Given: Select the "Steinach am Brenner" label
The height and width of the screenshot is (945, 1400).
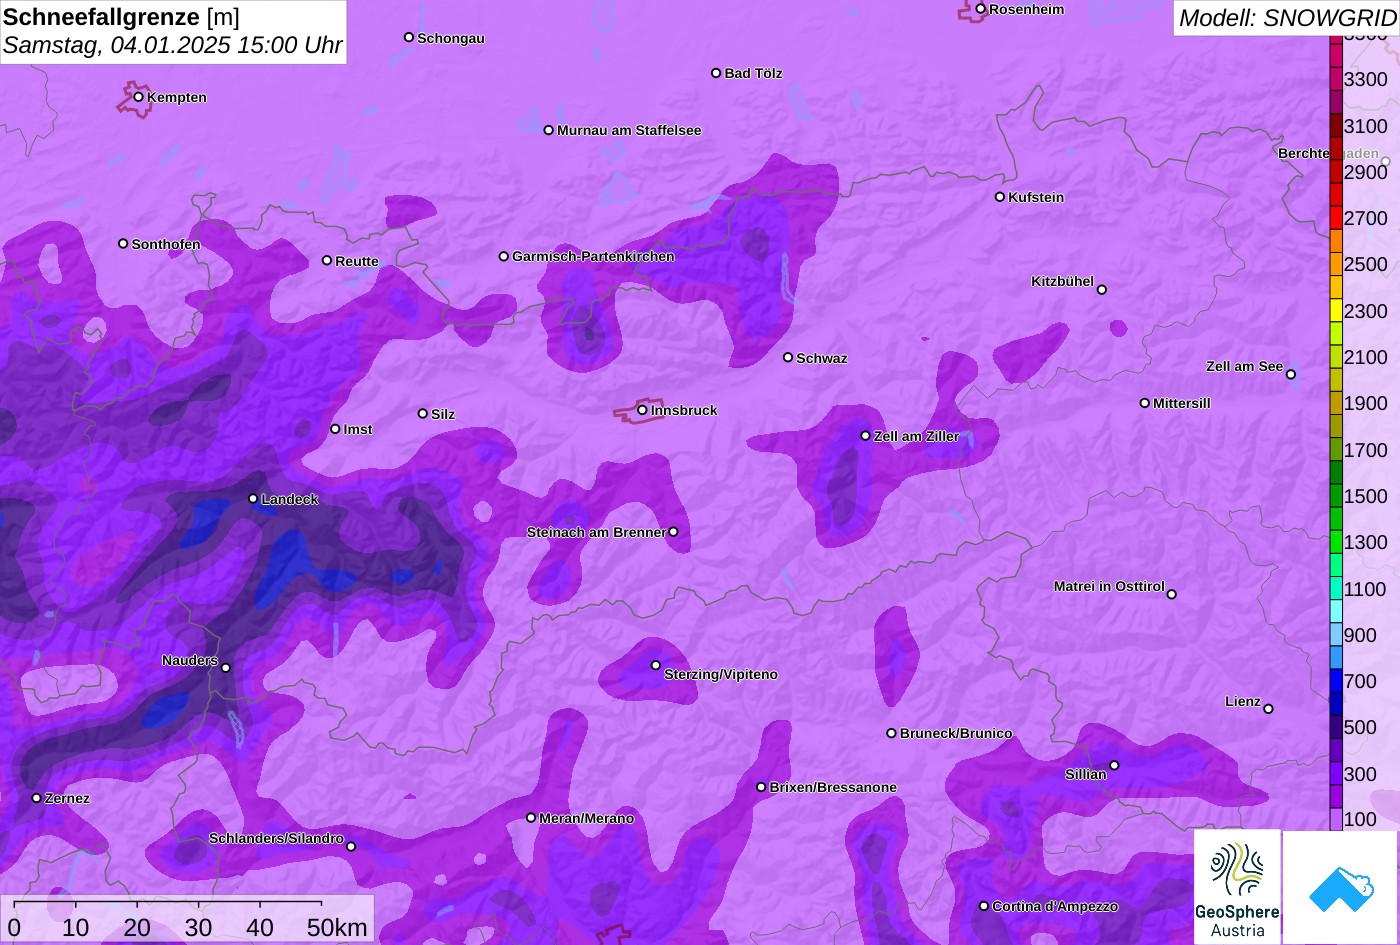Looking at the screenshot, I should 596,532.
